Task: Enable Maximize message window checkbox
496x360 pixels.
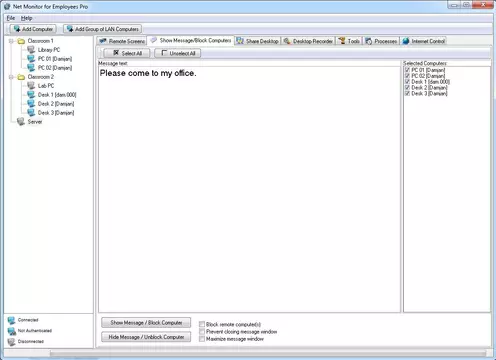Action: pyautogui.click(x=202, y=339)
